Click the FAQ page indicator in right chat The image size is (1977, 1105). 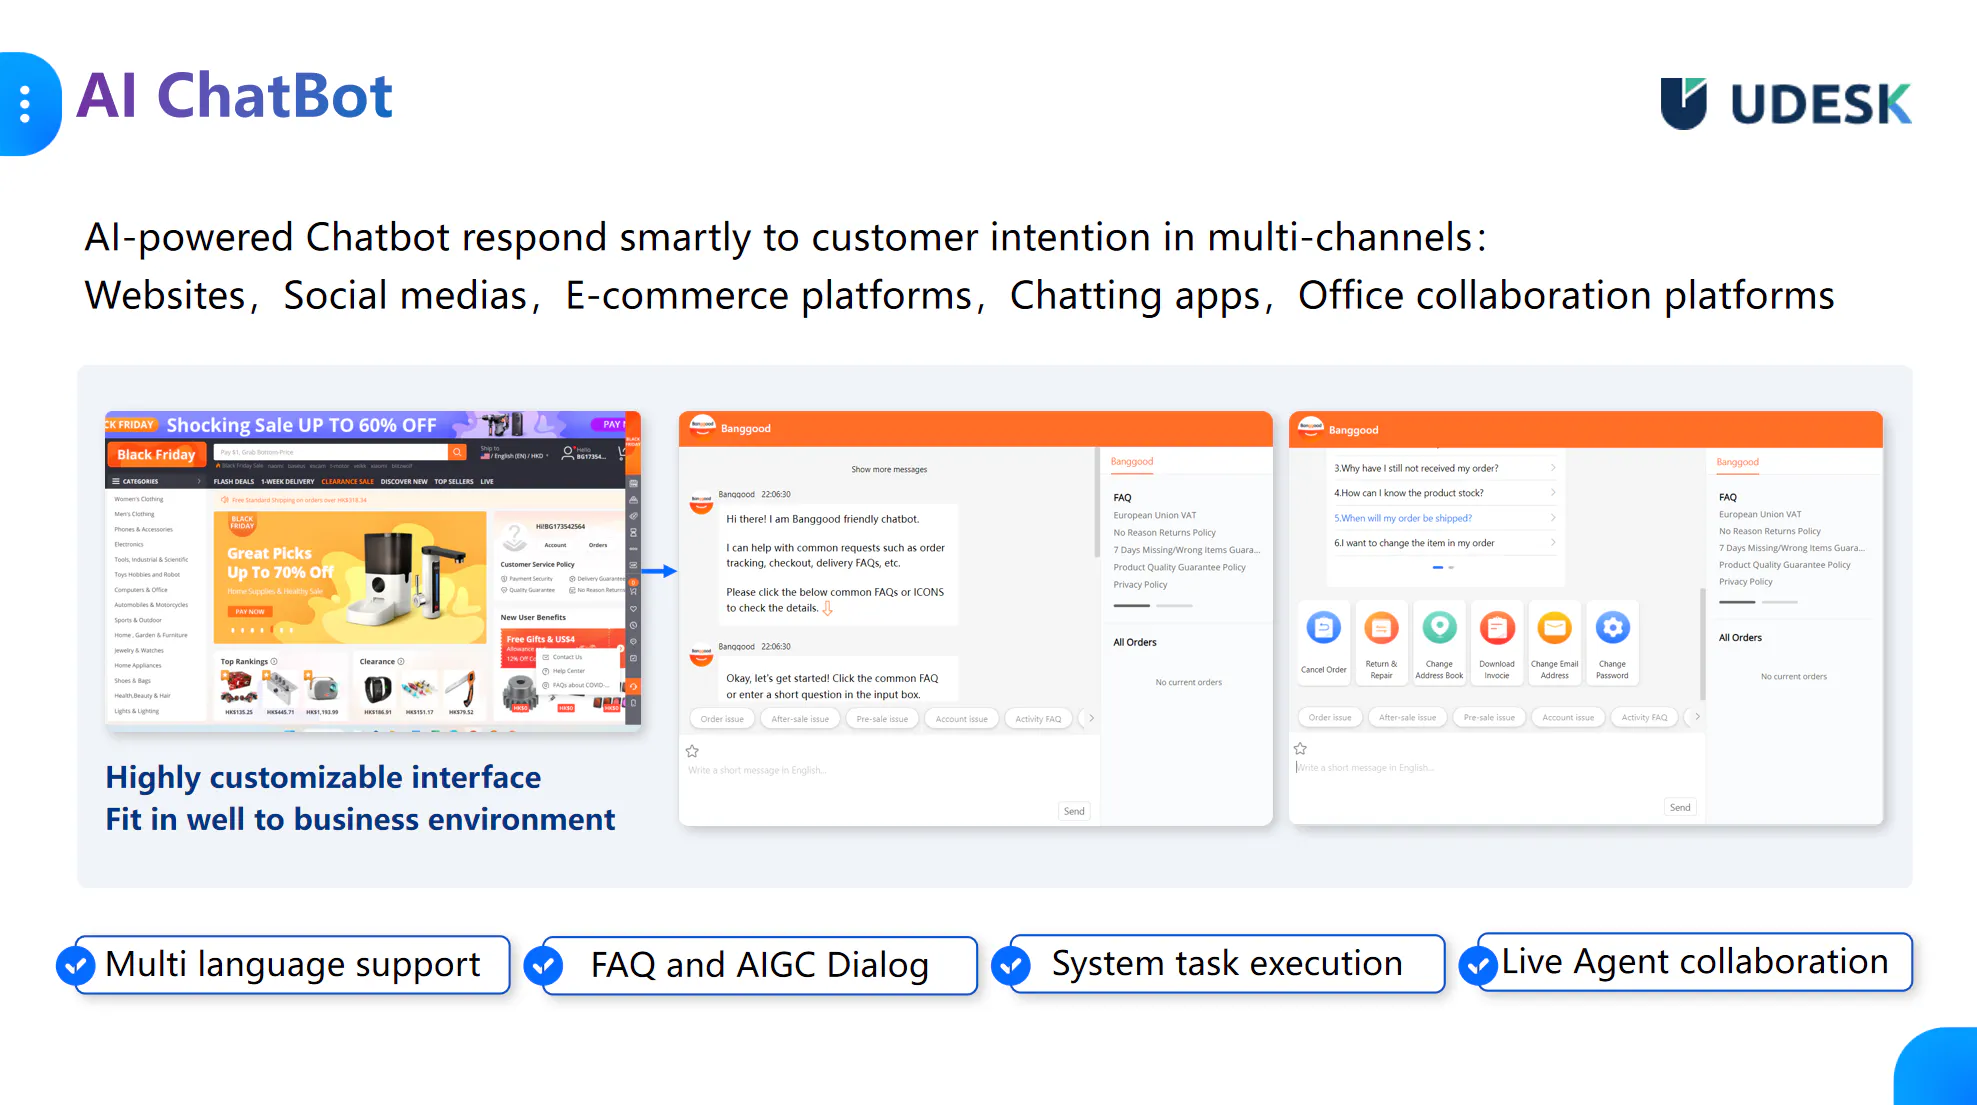tap(1443, 567)
